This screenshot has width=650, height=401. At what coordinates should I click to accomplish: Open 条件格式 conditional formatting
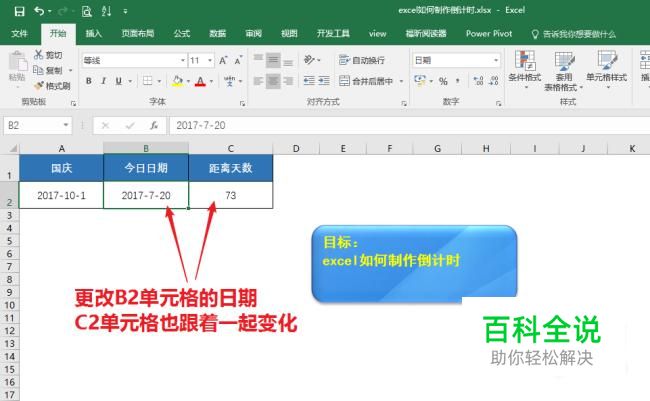(524, 69)
